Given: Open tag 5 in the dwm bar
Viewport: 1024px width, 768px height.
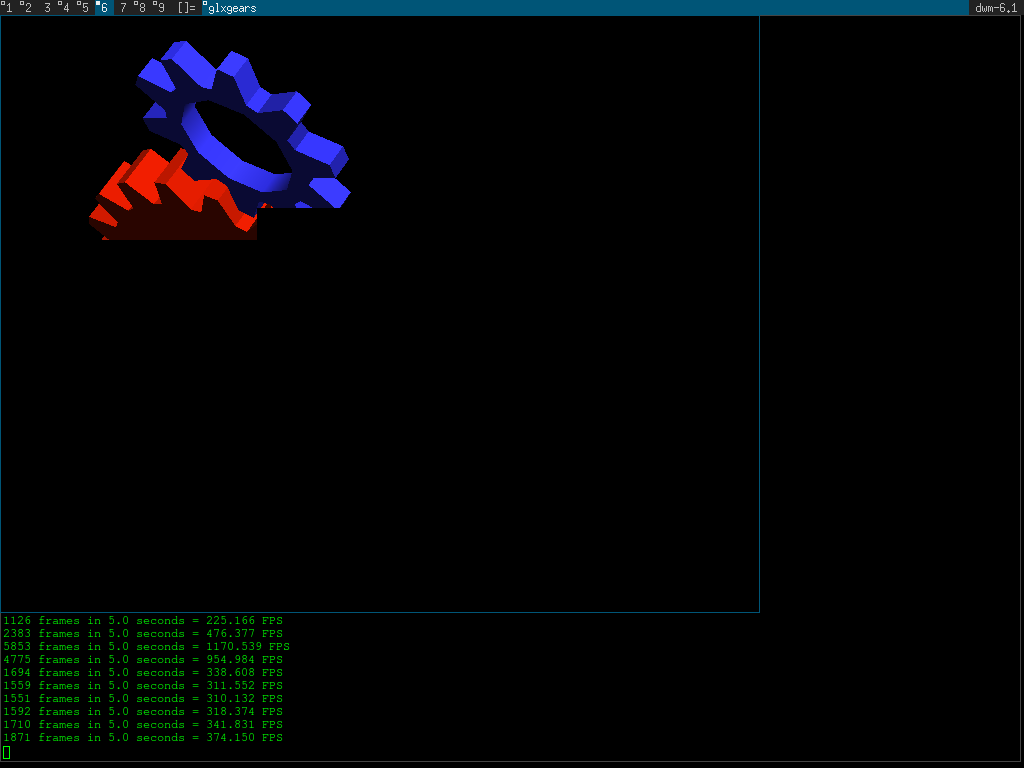Looking at the screenshot, I should 84,8.
